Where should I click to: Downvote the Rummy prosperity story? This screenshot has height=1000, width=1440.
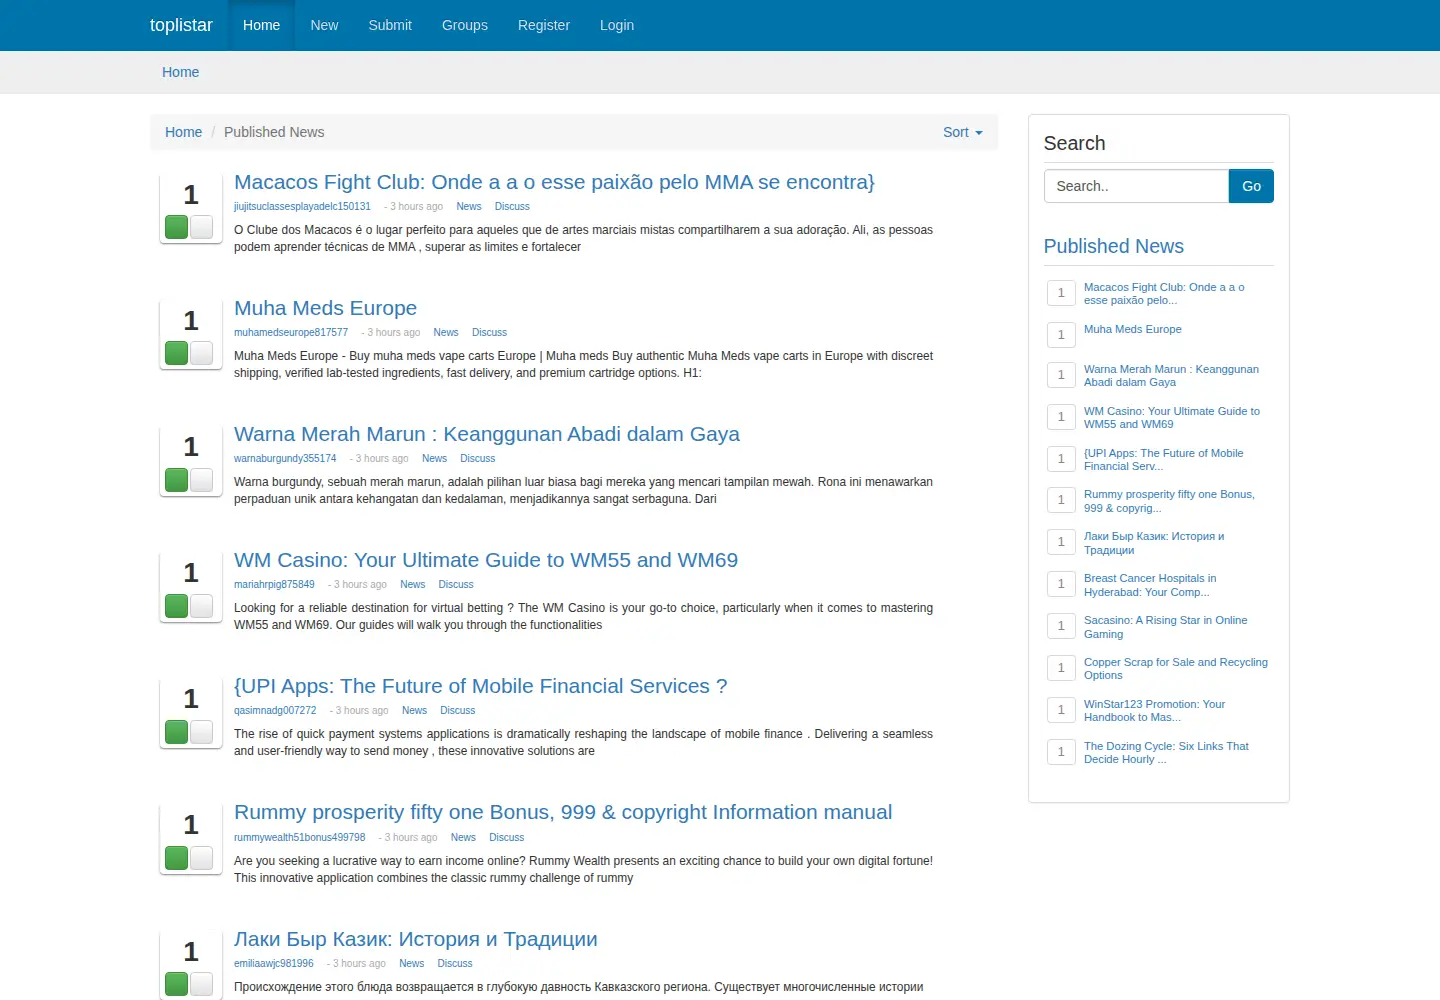coord(201,858)
